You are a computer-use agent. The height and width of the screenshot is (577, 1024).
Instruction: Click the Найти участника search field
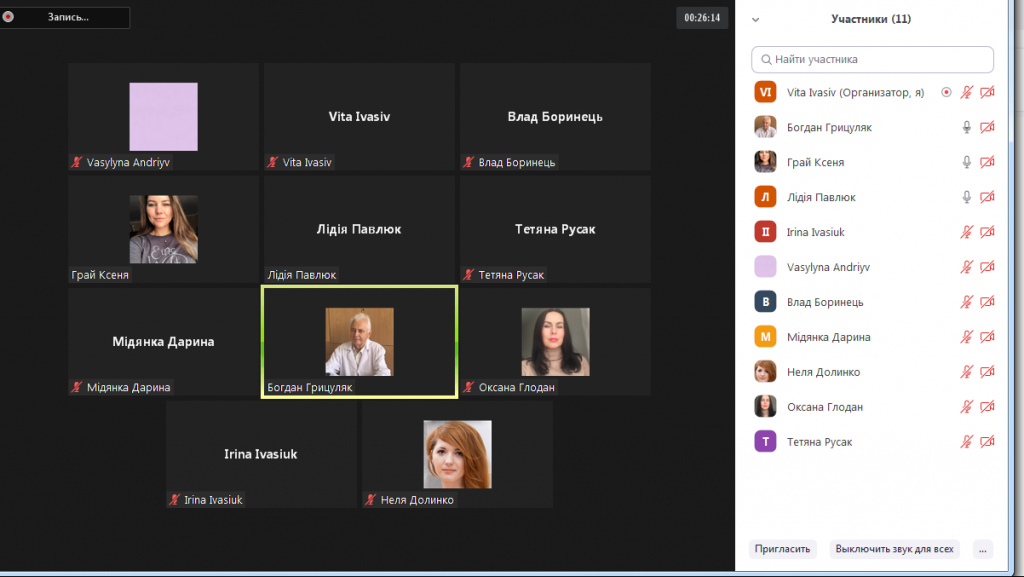[872, 59]
